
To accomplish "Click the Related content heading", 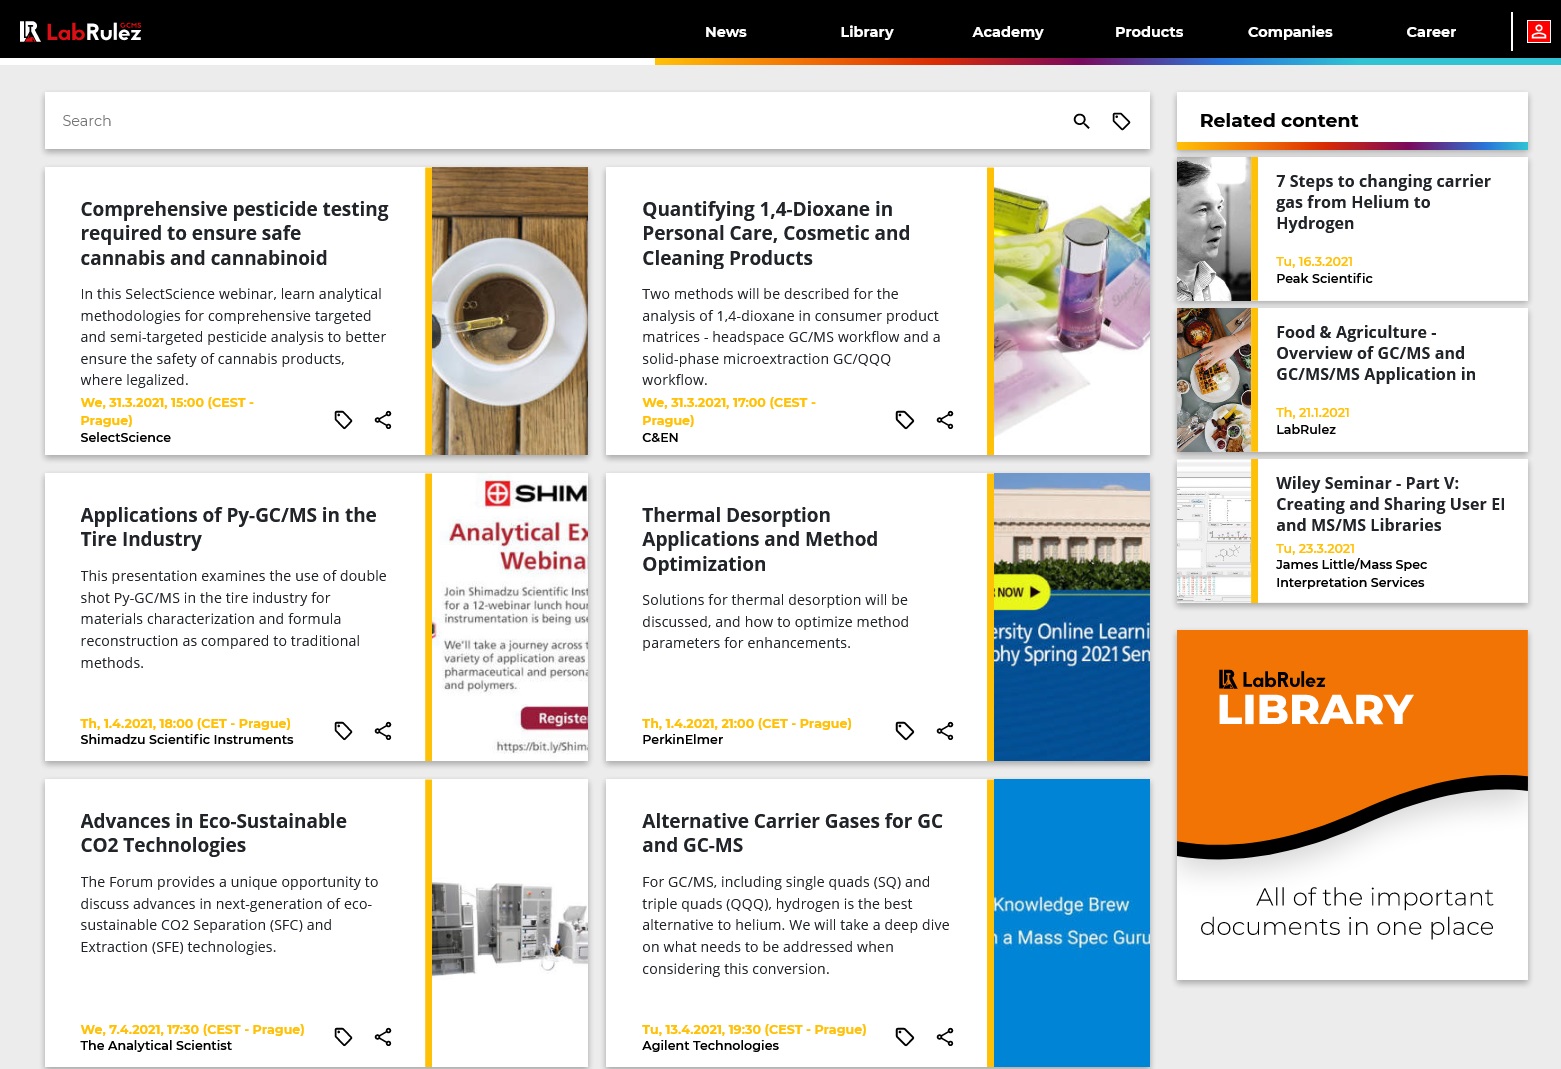I will [1279, 121].
